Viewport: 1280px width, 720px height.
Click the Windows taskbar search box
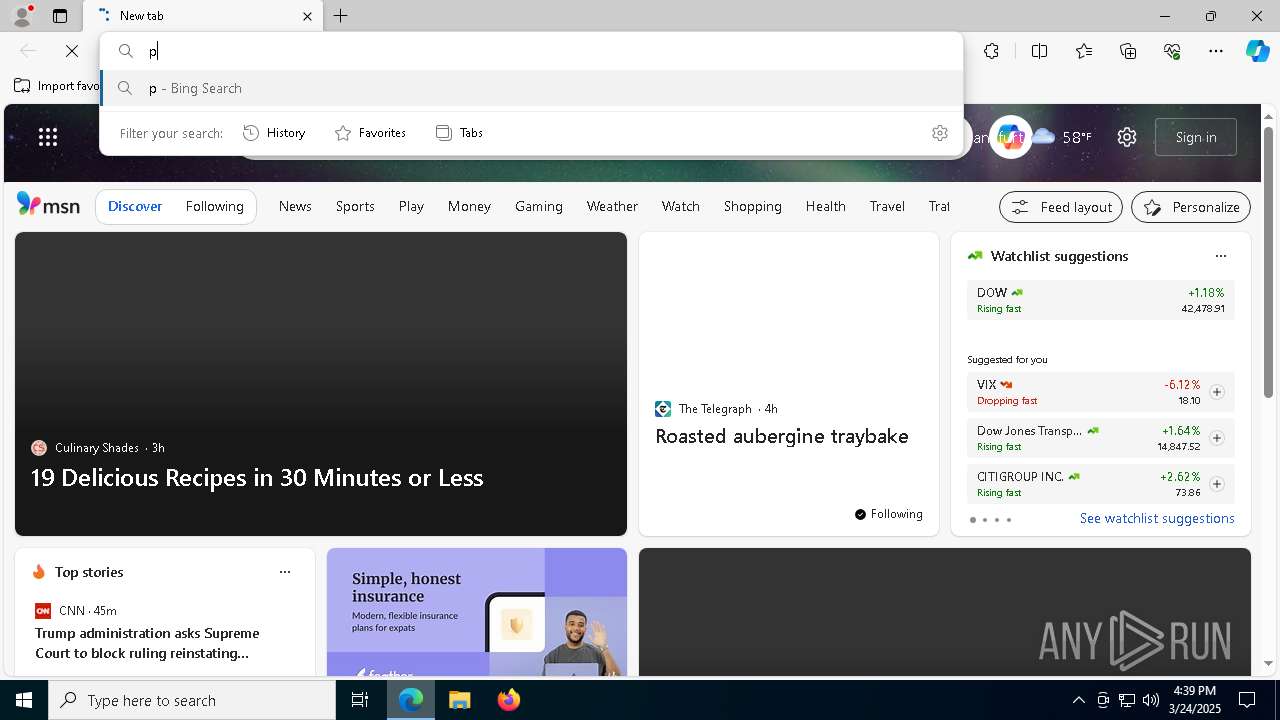pyautogui.click(x=192, y=700)
